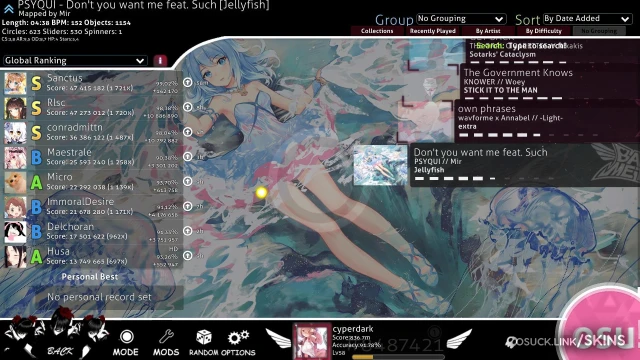Open Delchoran score entry
This screenshot has height=360, width=640.
92,232
